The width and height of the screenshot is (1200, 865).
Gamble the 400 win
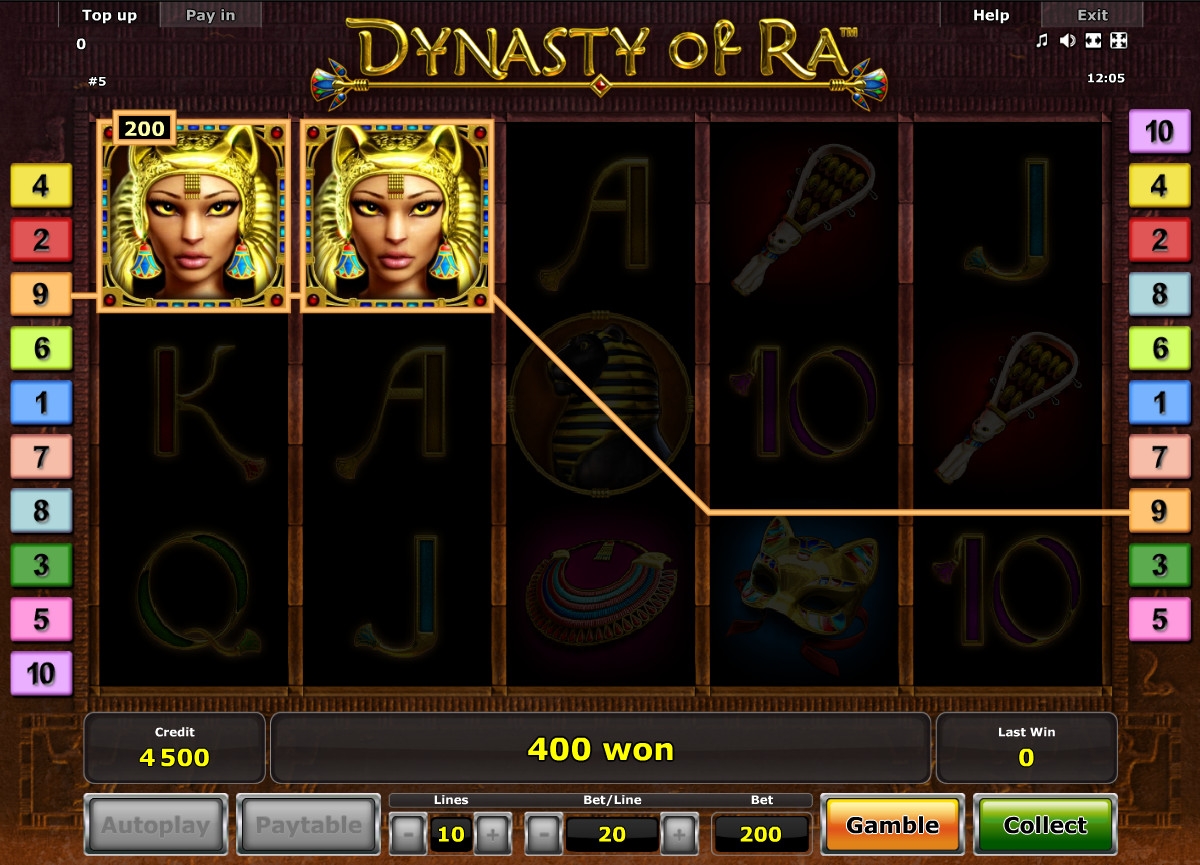[892, 826]
